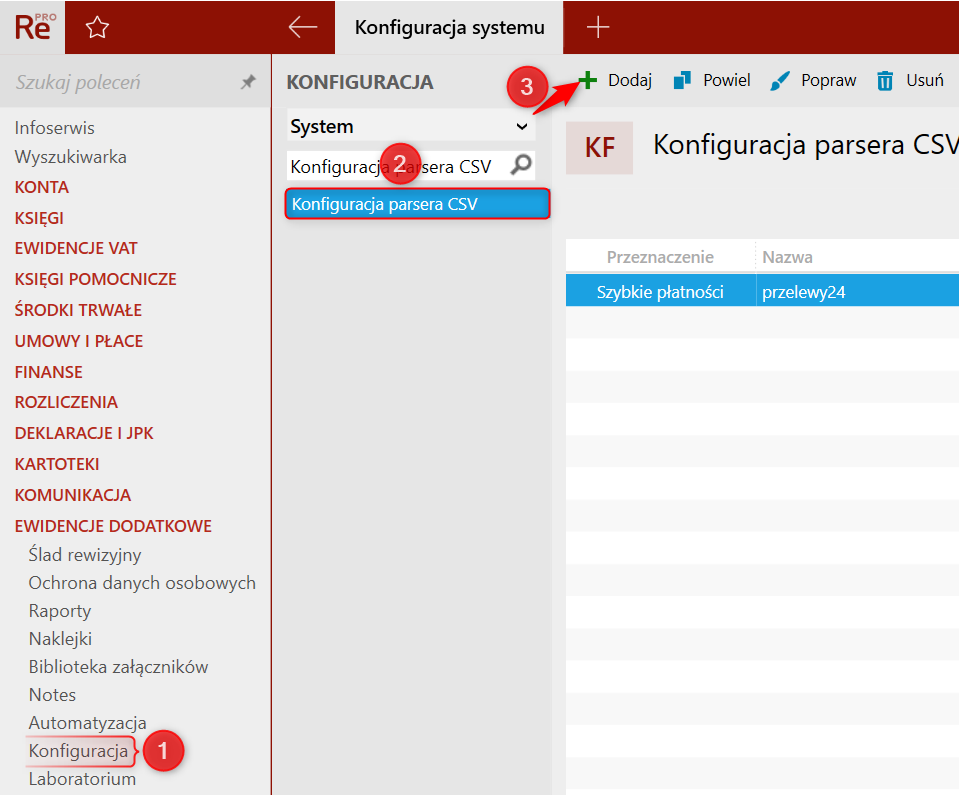
Task: Expand the KSIĘGI menu section
Action: pyautogui.click(x=39, y=218)
